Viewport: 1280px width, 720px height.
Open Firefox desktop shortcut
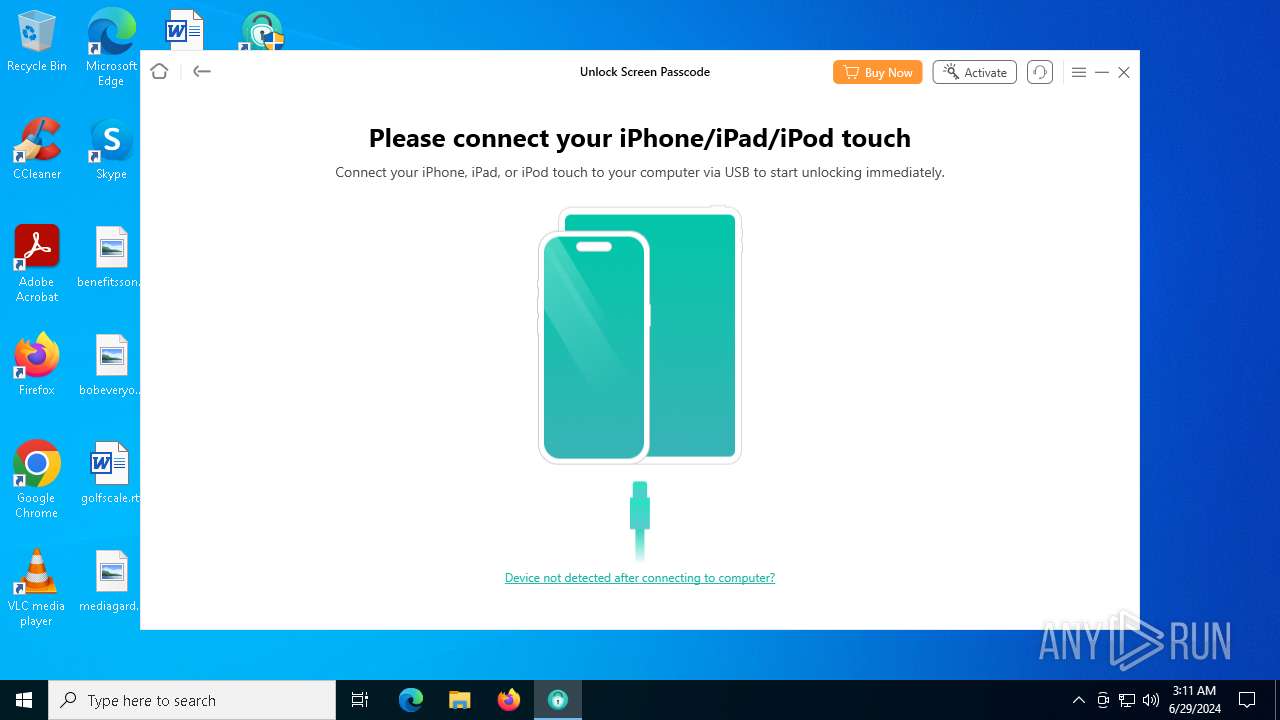click(x=37, y=365)
